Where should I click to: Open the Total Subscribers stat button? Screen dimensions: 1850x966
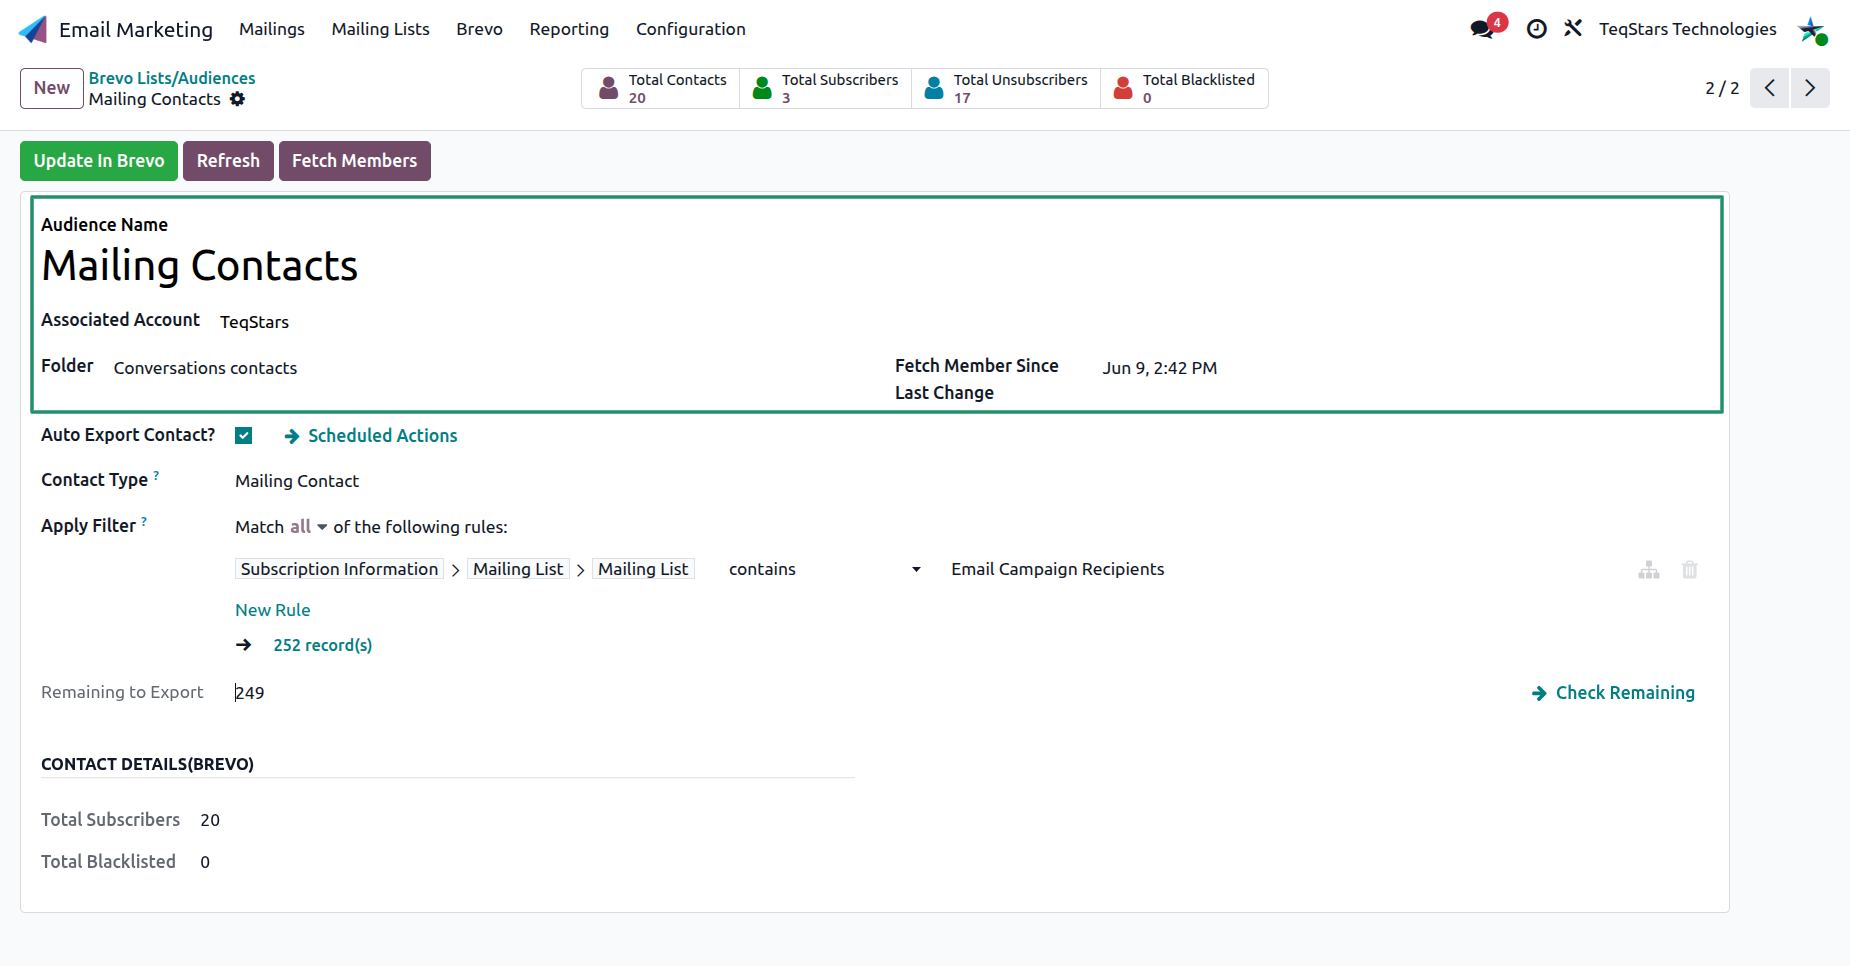[x=826, y=88]
